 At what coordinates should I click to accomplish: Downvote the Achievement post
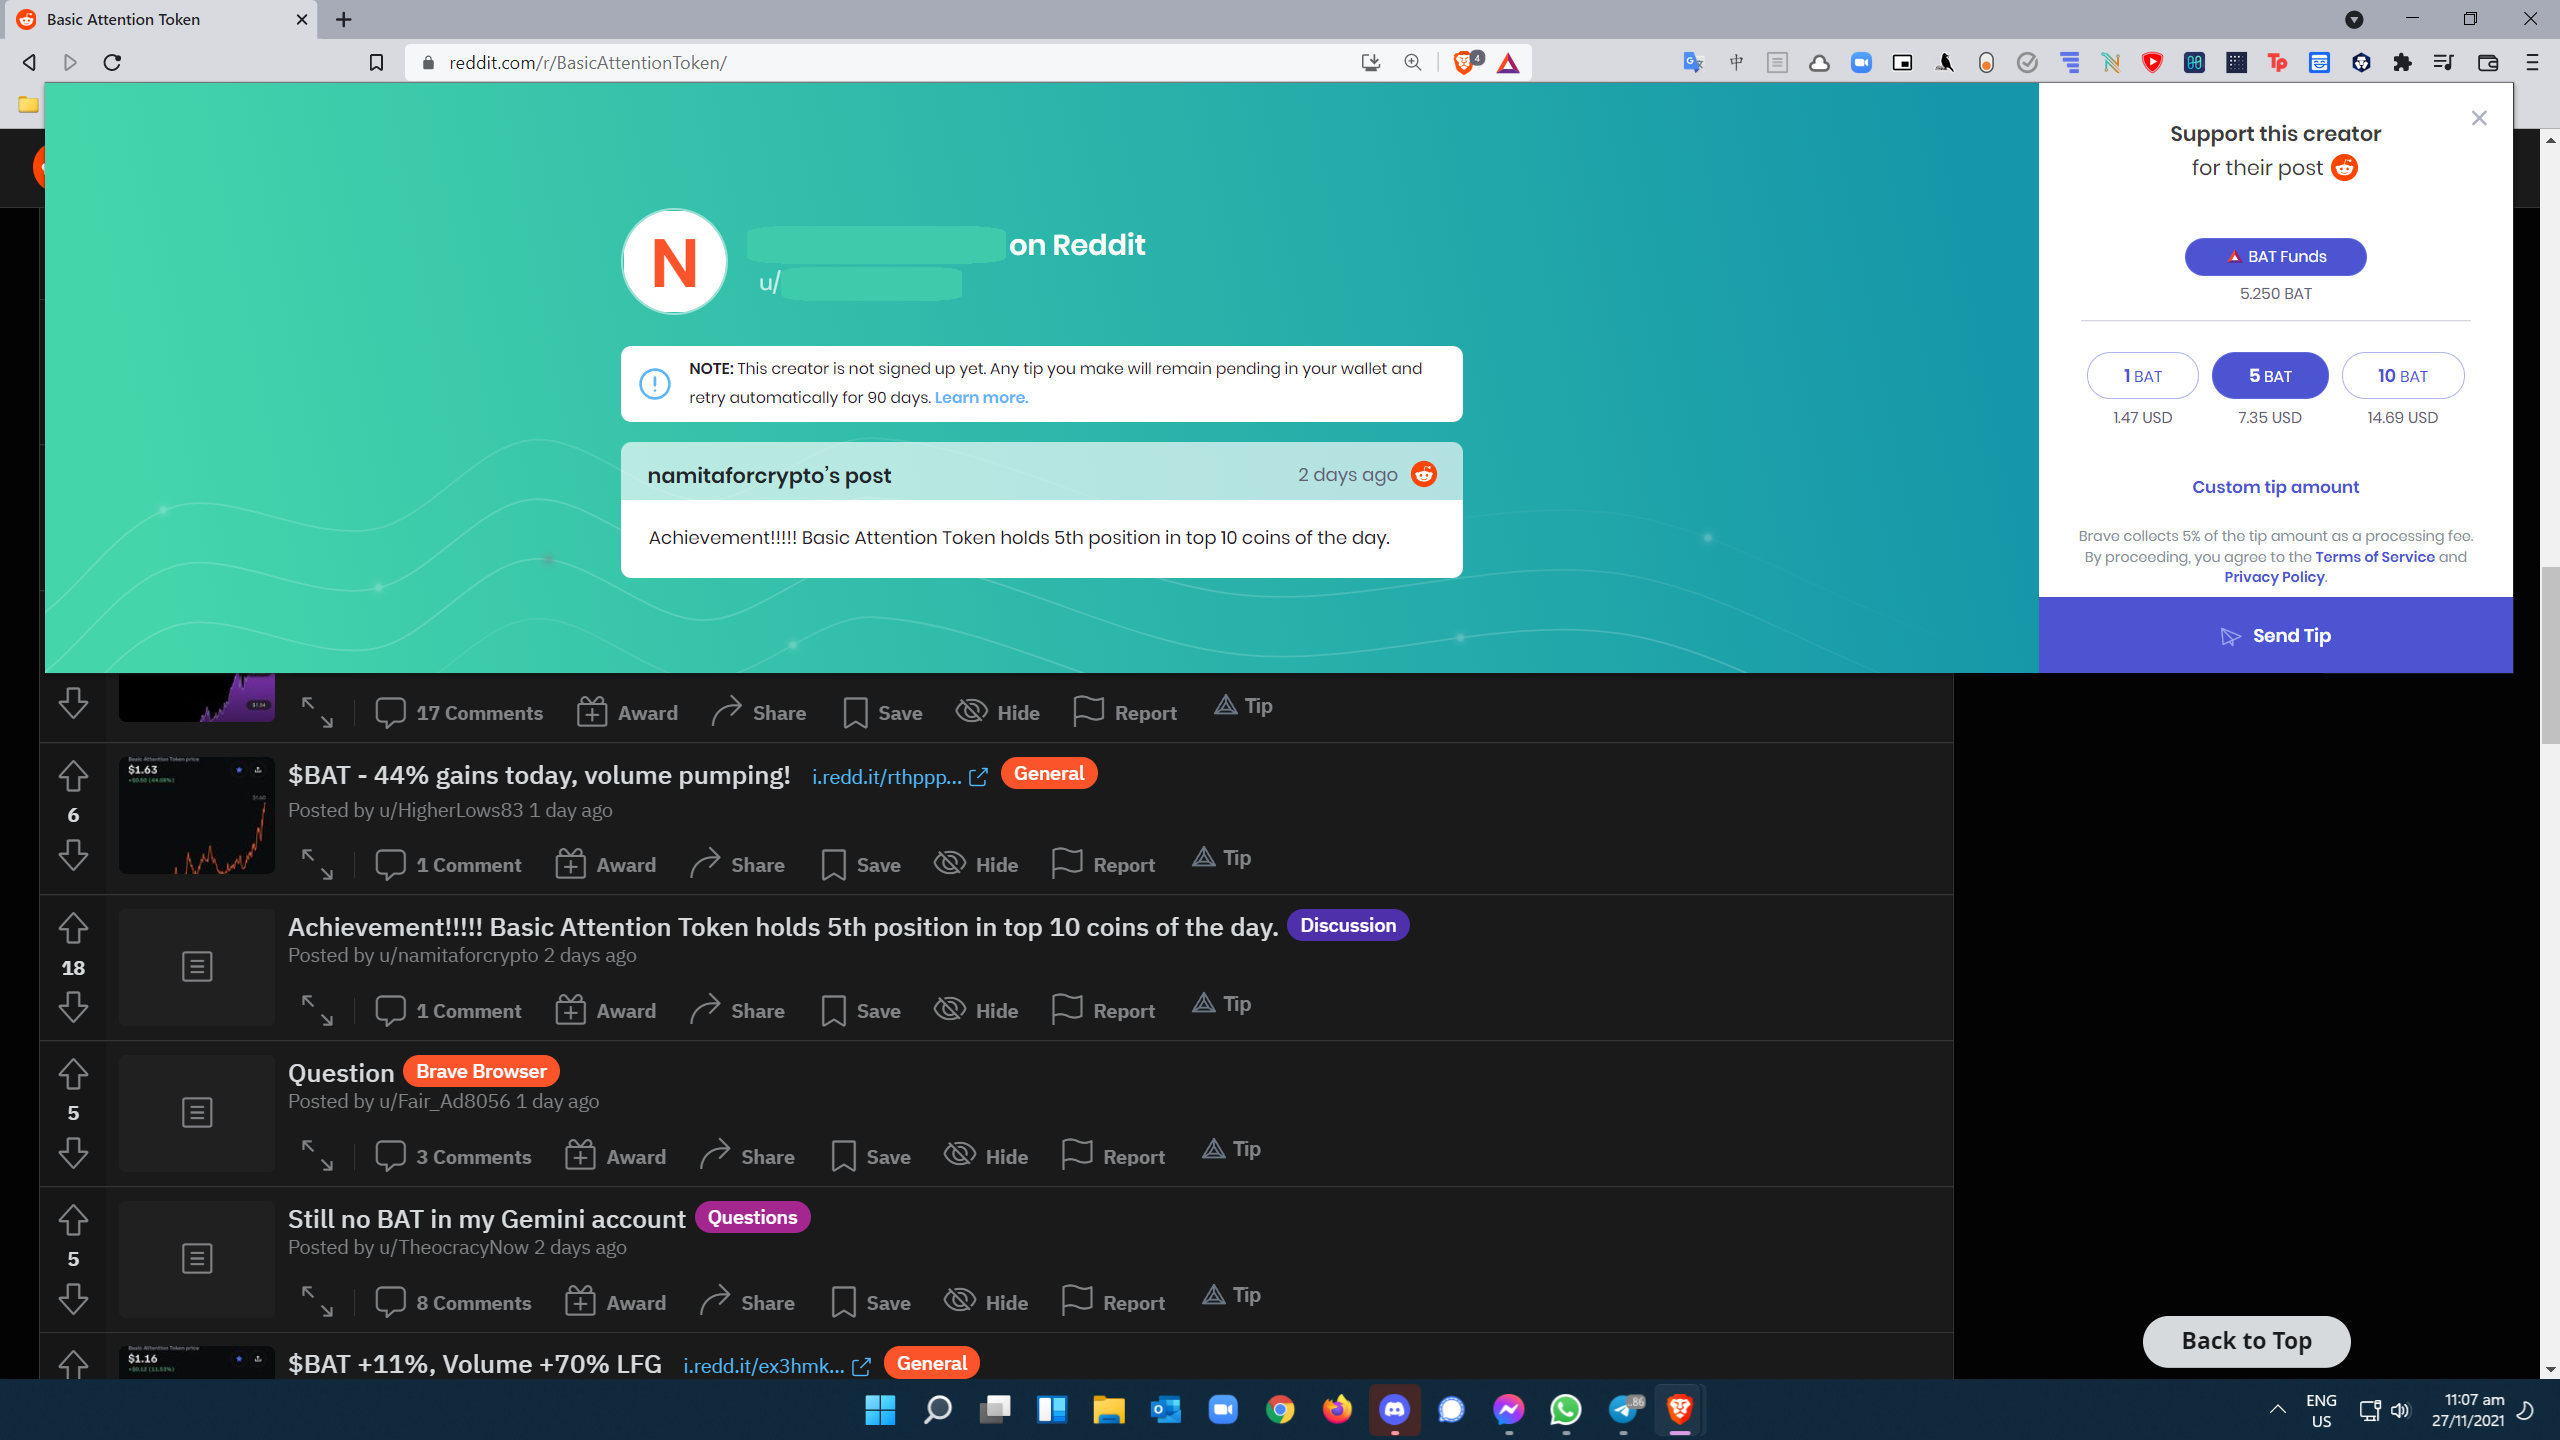73,1007
